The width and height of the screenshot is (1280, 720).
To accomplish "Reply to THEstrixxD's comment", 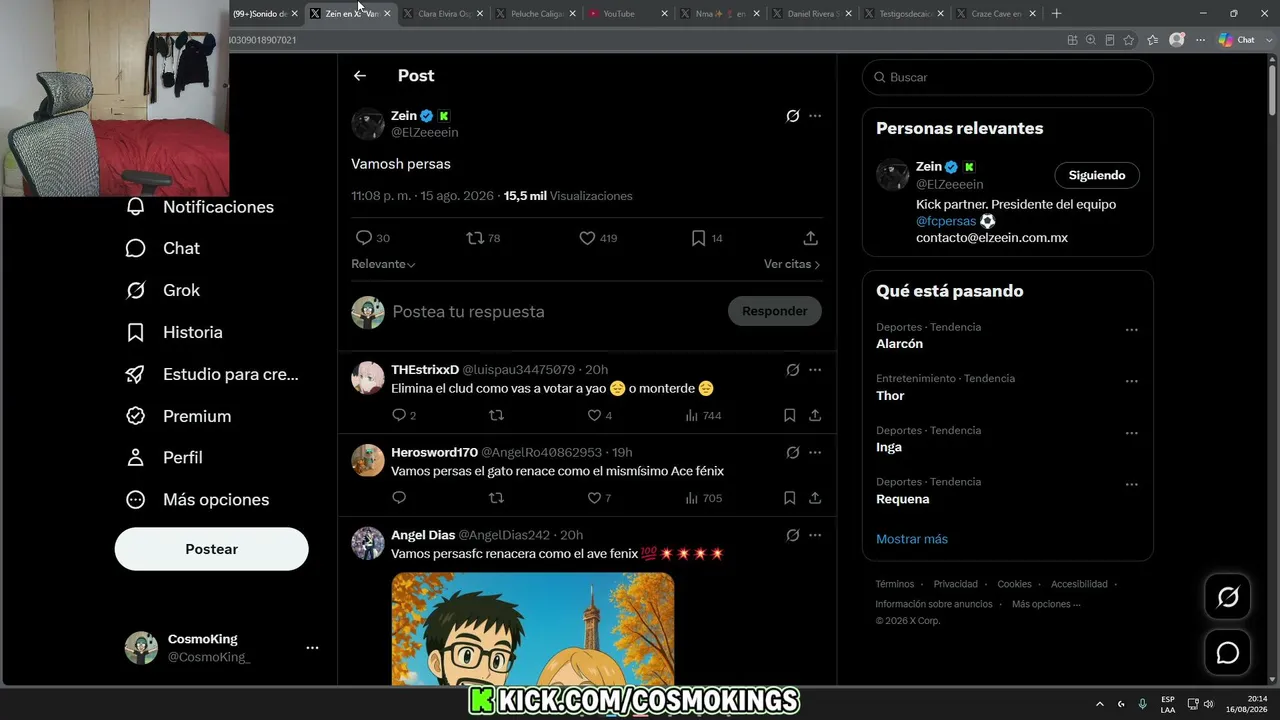I will (399, 415).
